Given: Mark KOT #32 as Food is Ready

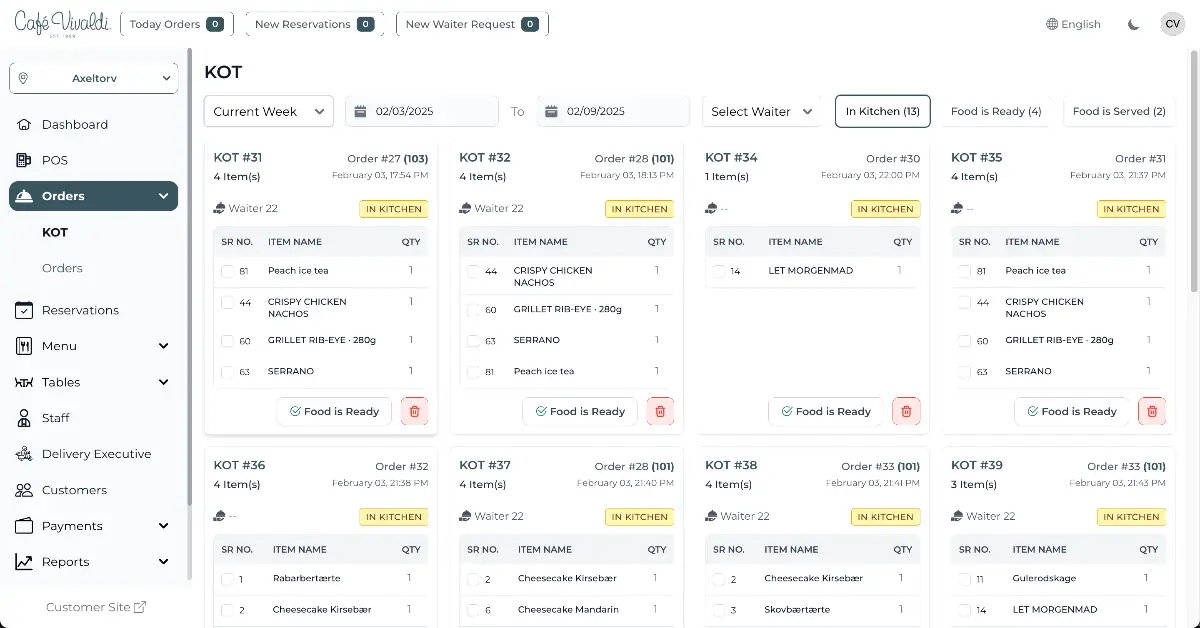Looking at the screenshot, I should coord(580,411).
